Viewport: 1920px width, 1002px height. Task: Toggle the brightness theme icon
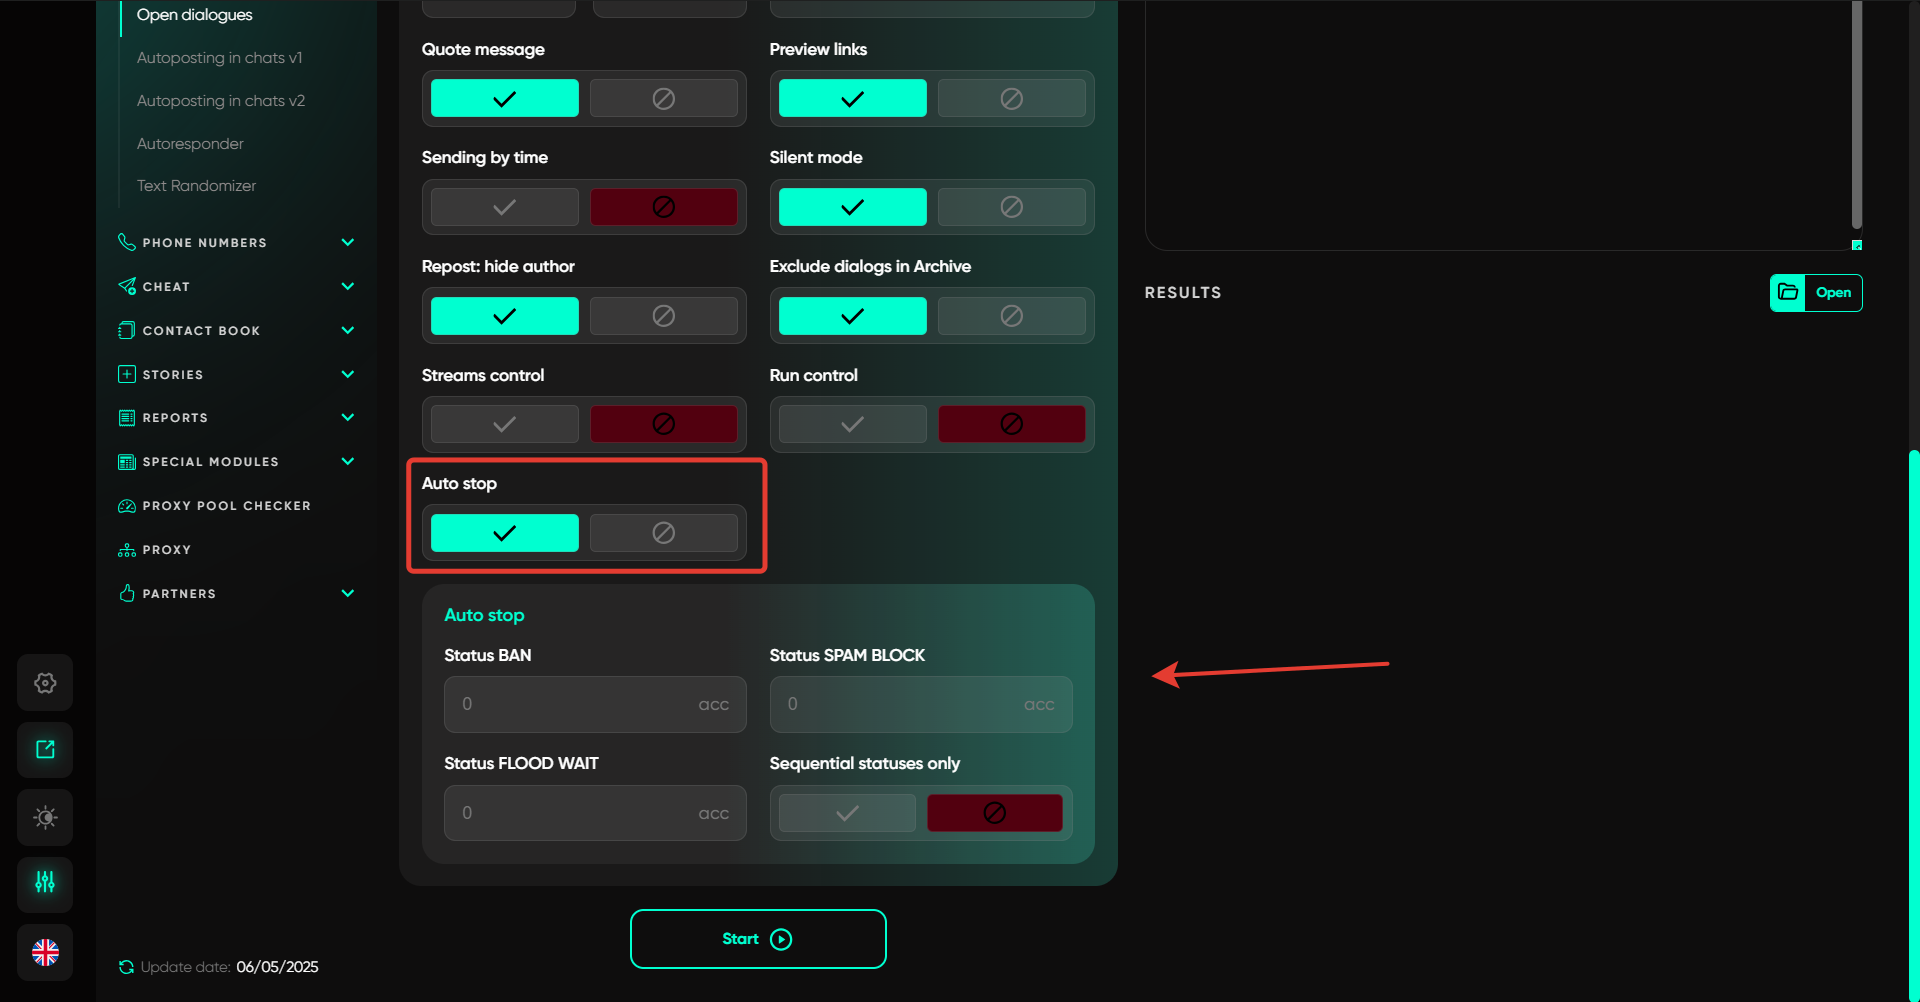click(45, 817)
